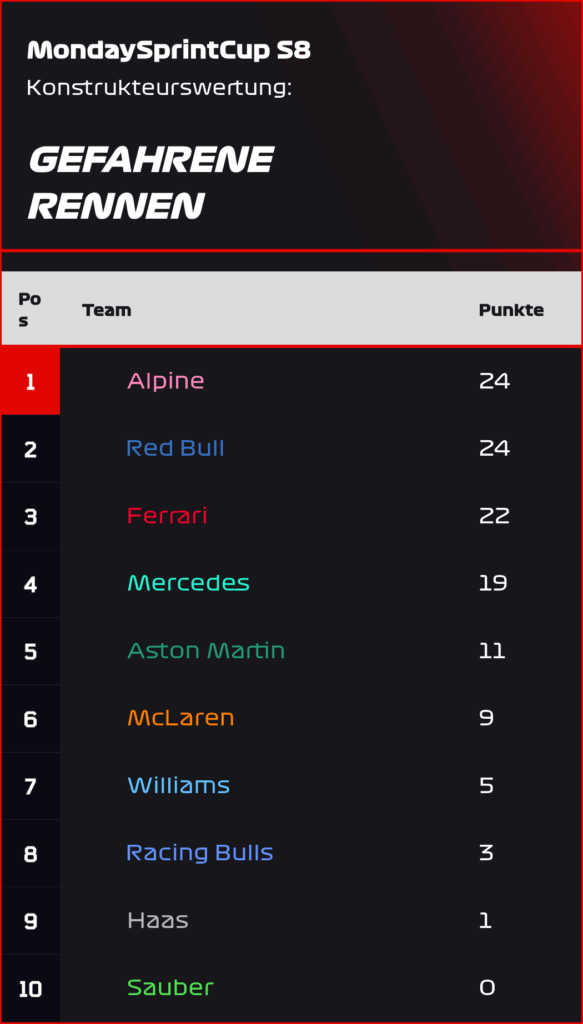The width and height of the screenshot is (583, 1024).
Task: Click the McLaren team name
Action: (x=180, y=718)
